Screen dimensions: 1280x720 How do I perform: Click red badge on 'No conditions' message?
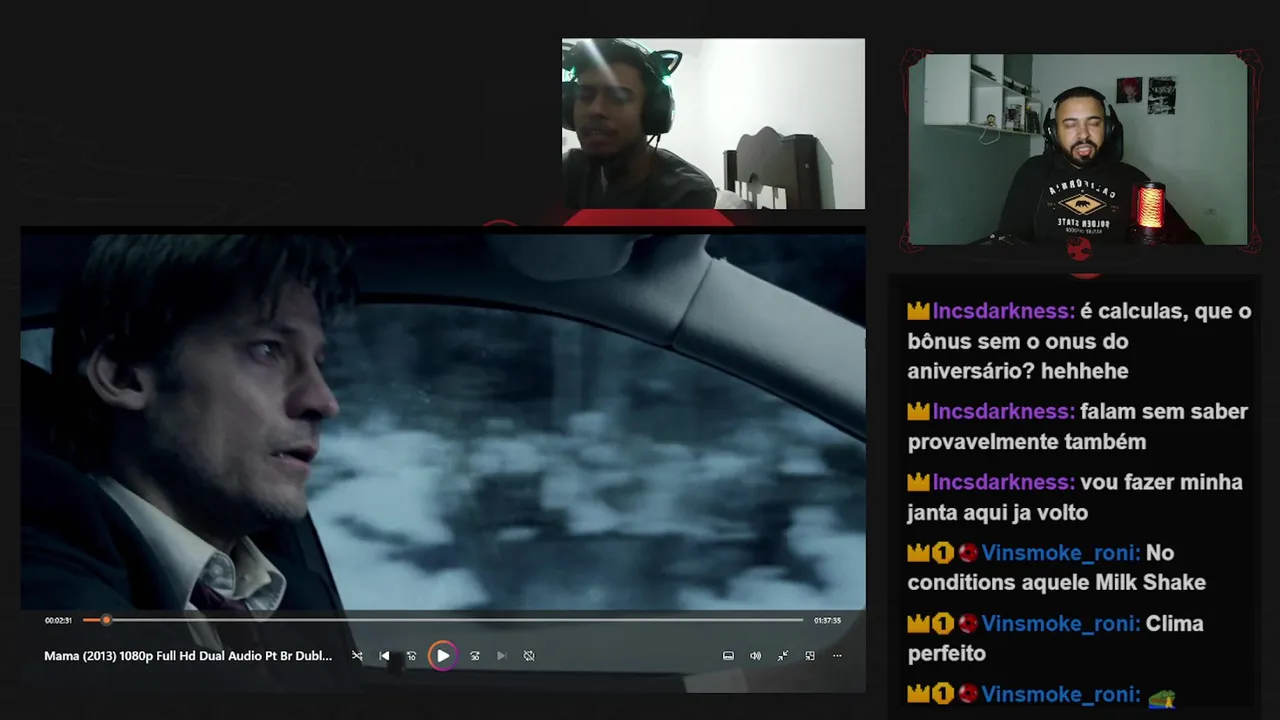(x=967, y=553)
